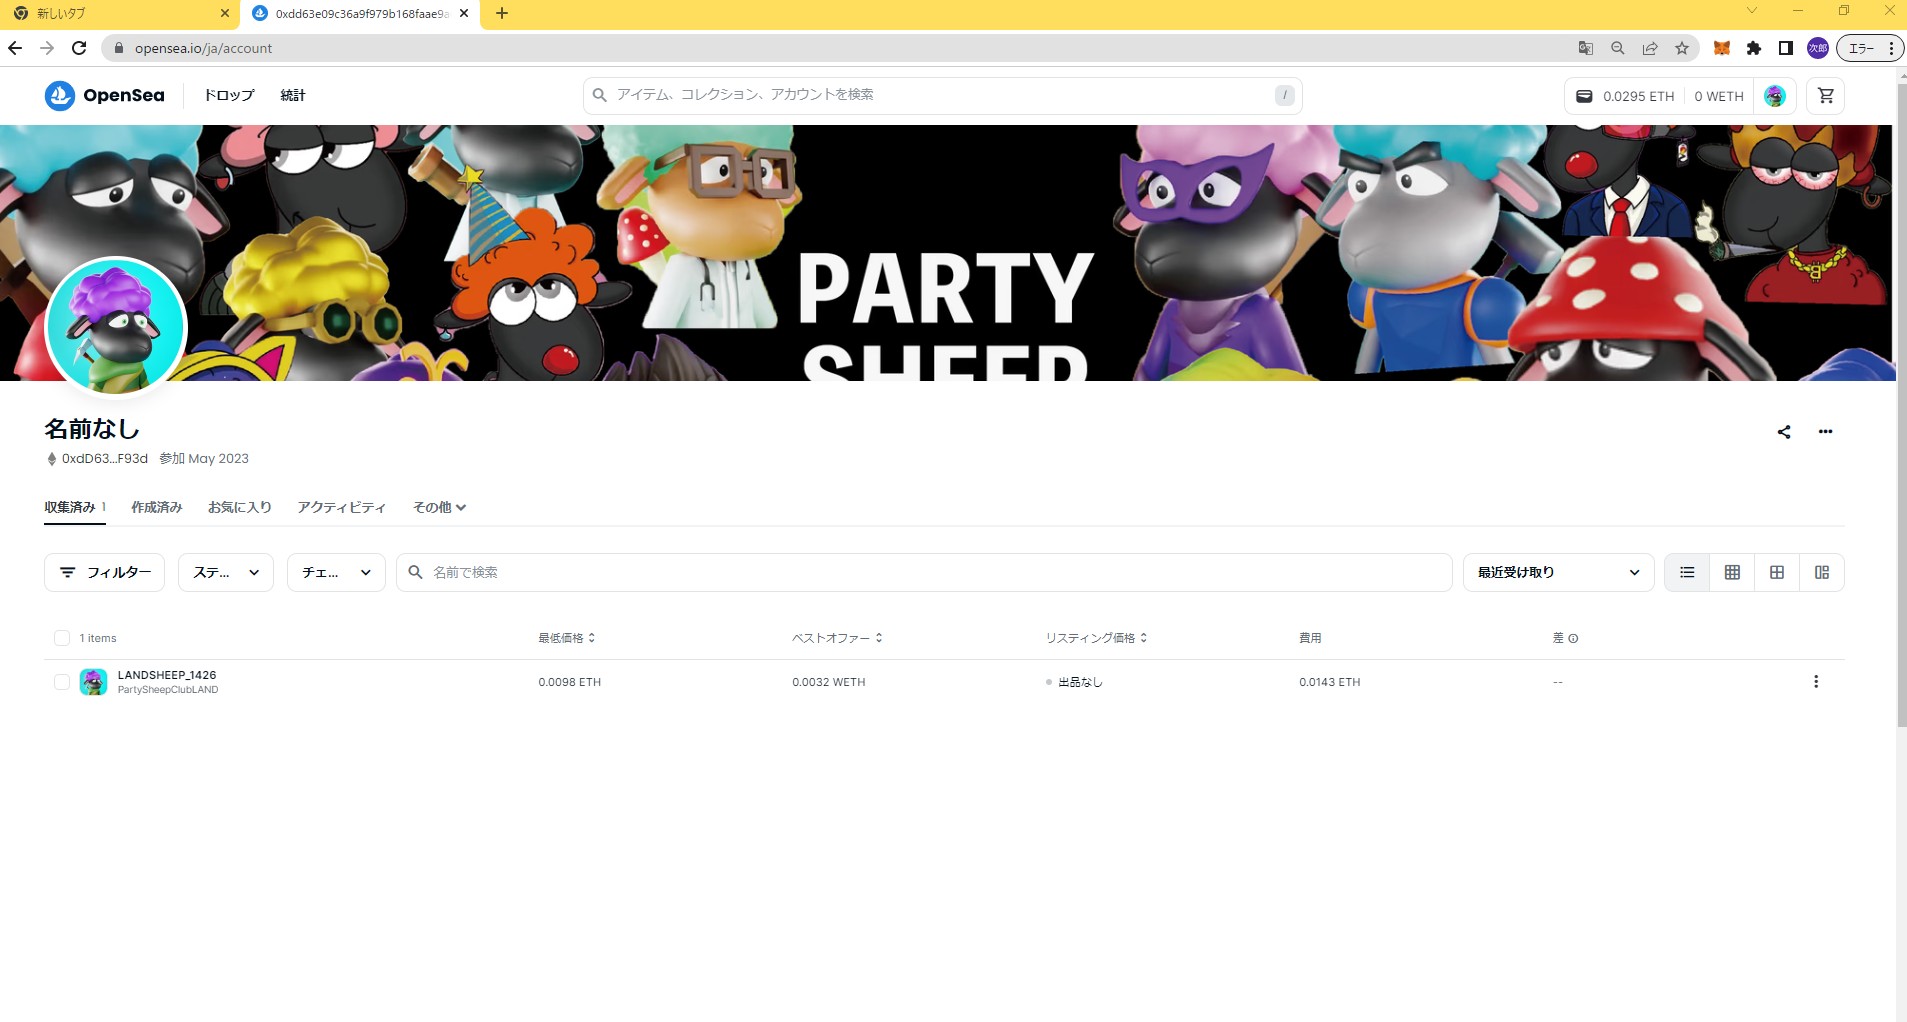Click 0.0098 ETH floor price value
This screenshot has height=1022, width=1907.
(x=570, y=682)
